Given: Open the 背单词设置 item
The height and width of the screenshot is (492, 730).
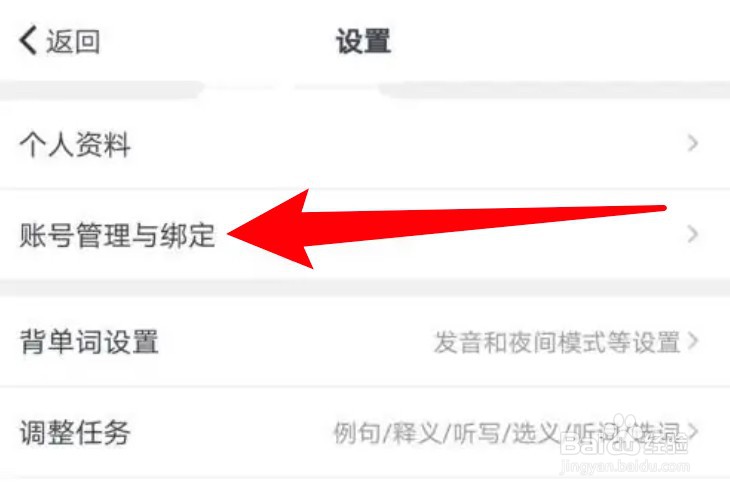Looking at the screenshot, I should [365, 342].
